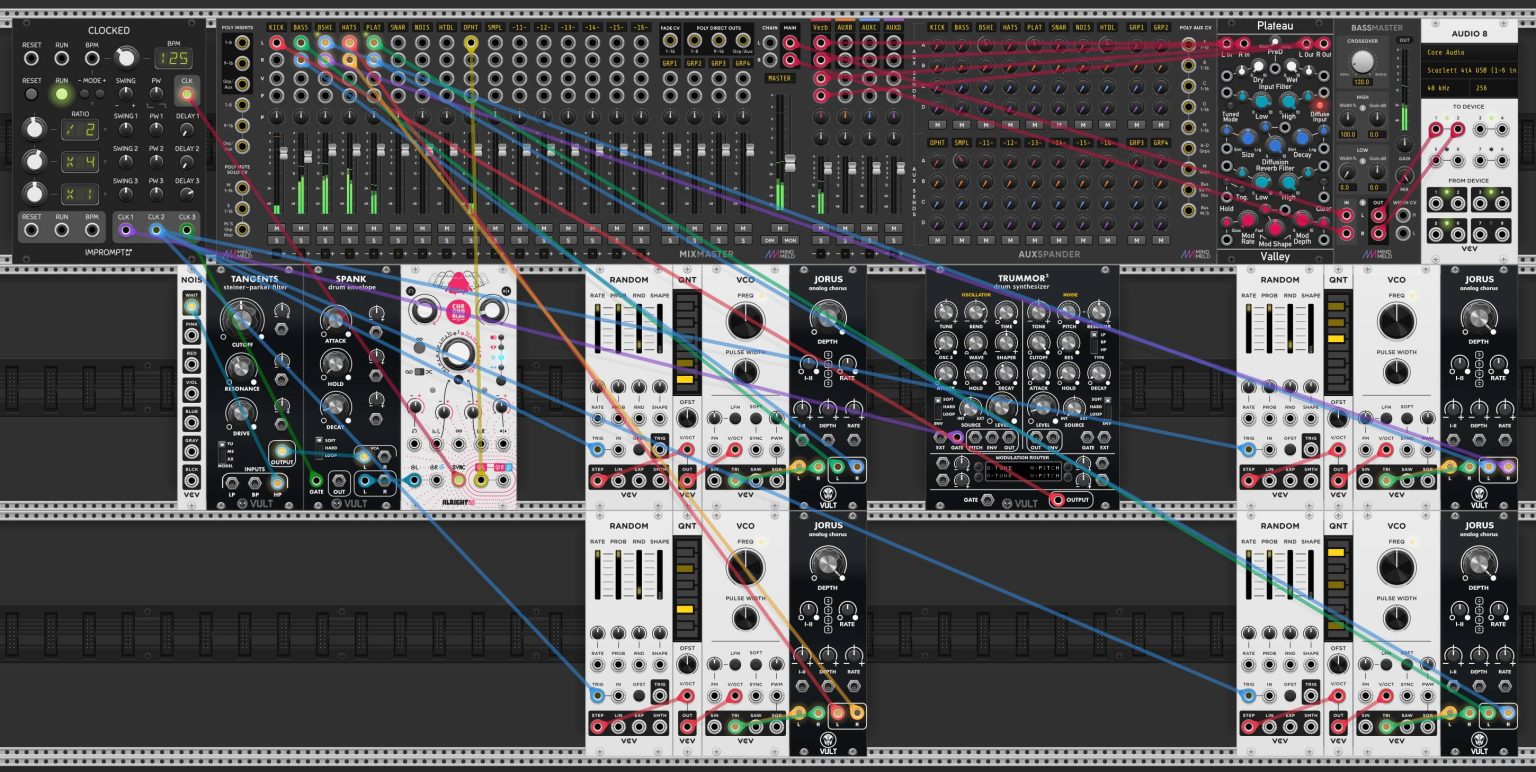The height and width of the screenshot is (772, 1536).
Task: Open the HATS track label menu in MixMaster
Action: (x=349, y=27)
